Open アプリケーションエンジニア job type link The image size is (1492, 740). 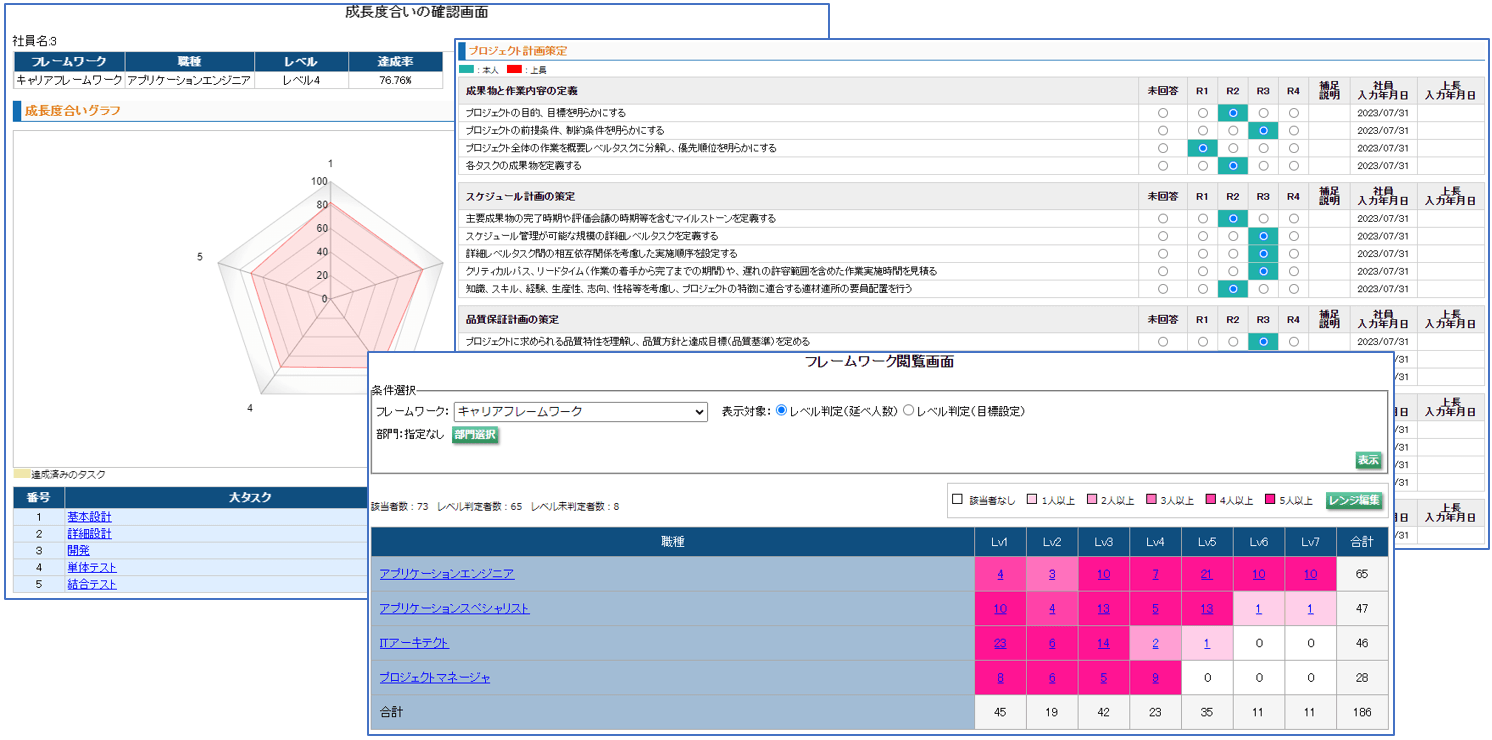click(447, 574)
